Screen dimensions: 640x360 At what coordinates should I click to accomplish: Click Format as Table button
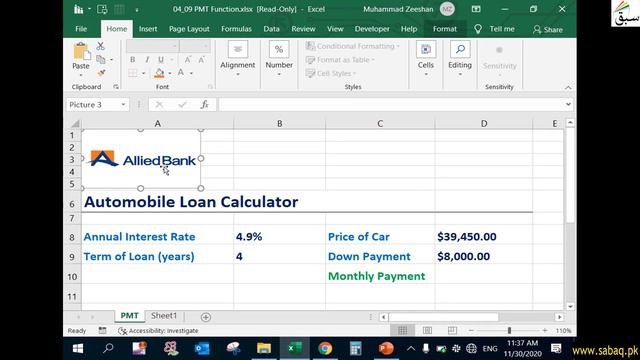(x=340, y=60)
